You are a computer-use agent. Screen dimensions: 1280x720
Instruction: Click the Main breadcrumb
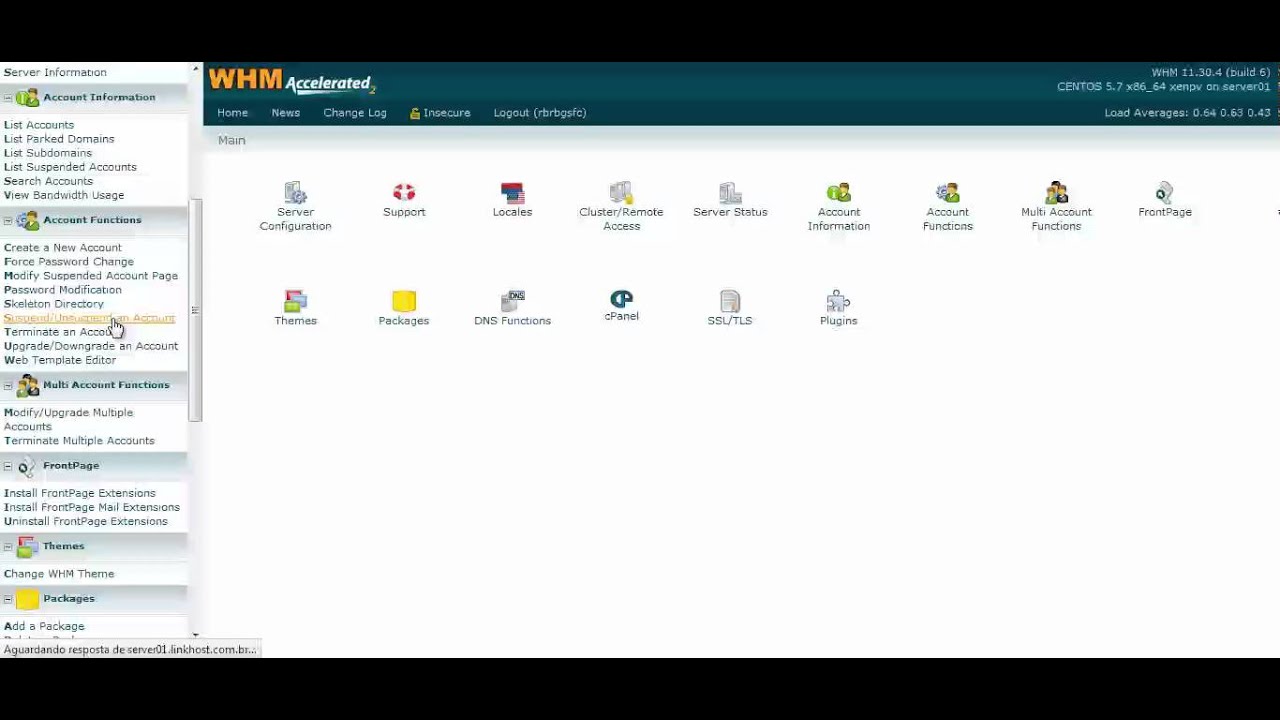pyautogui.click(x=231, y=140)
